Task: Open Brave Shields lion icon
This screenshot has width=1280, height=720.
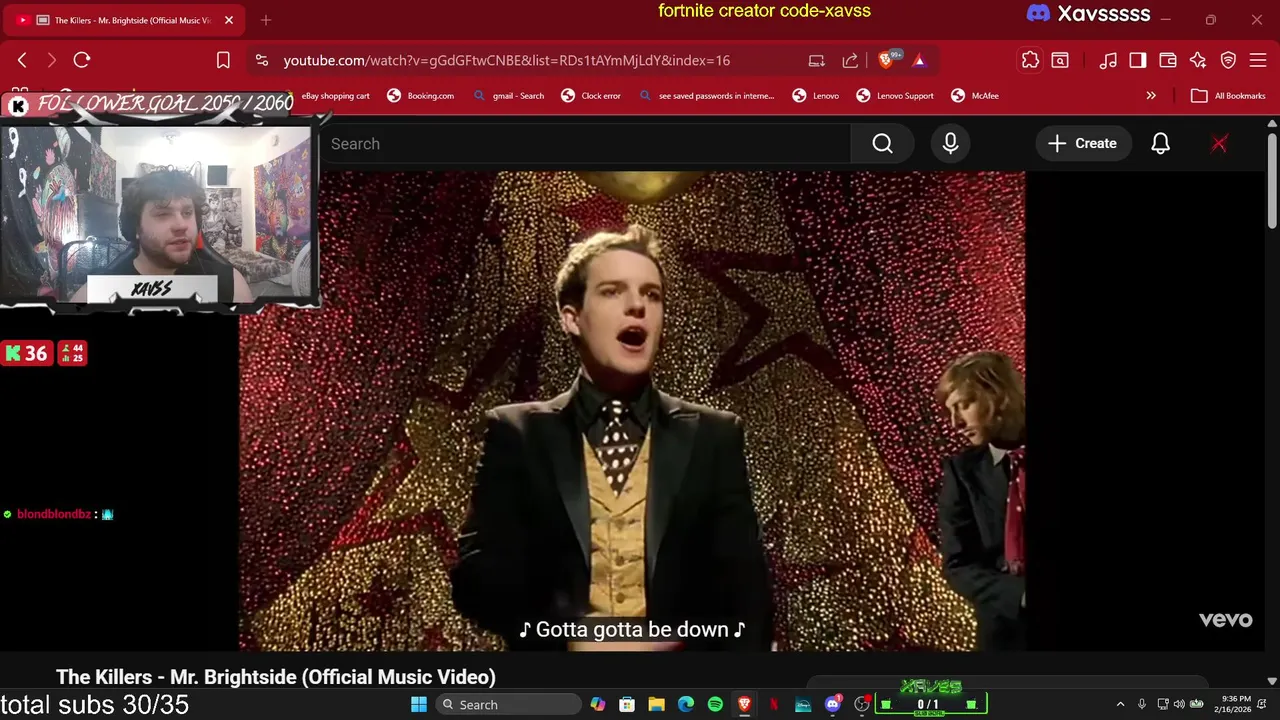Action: (886, 60)
